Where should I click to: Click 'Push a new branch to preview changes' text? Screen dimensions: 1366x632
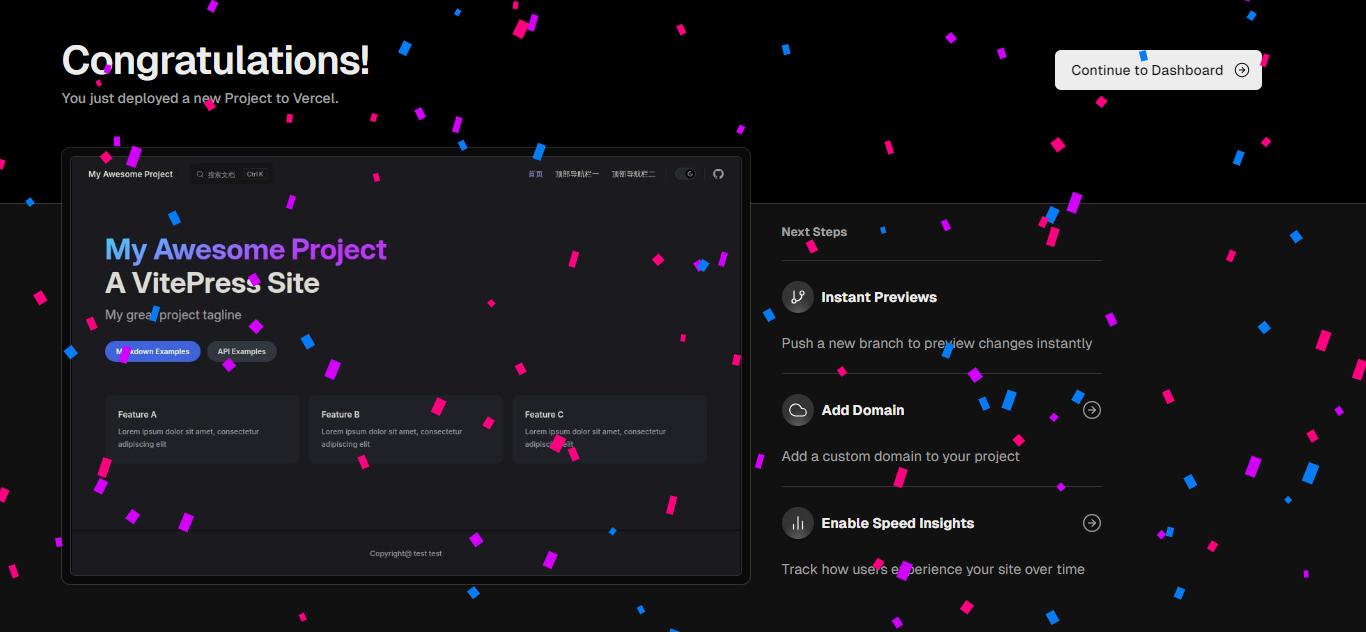(937, 343)
